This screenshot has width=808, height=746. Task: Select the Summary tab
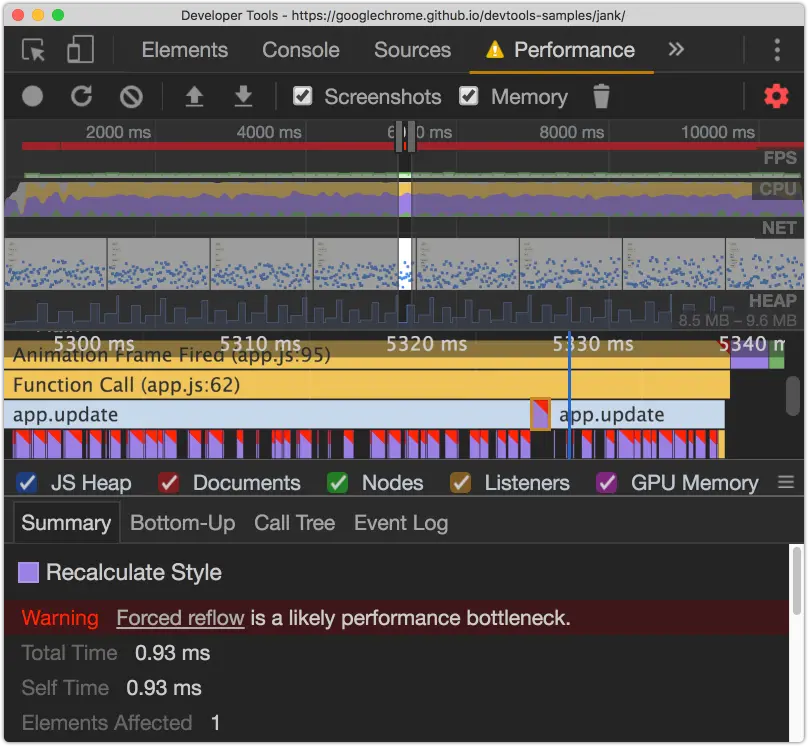[x=66, y=523]
